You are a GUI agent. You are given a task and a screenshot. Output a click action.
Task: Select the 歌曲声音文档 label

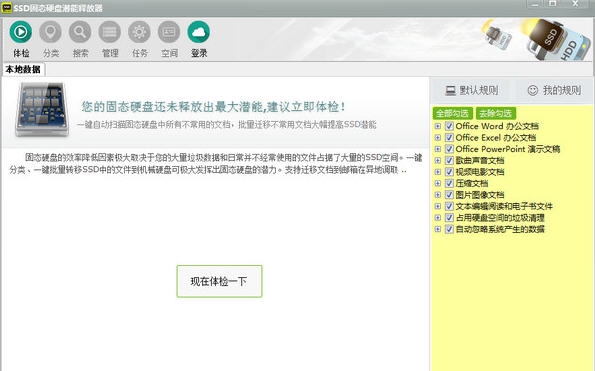pyautogui.click(x=480, y=160)
